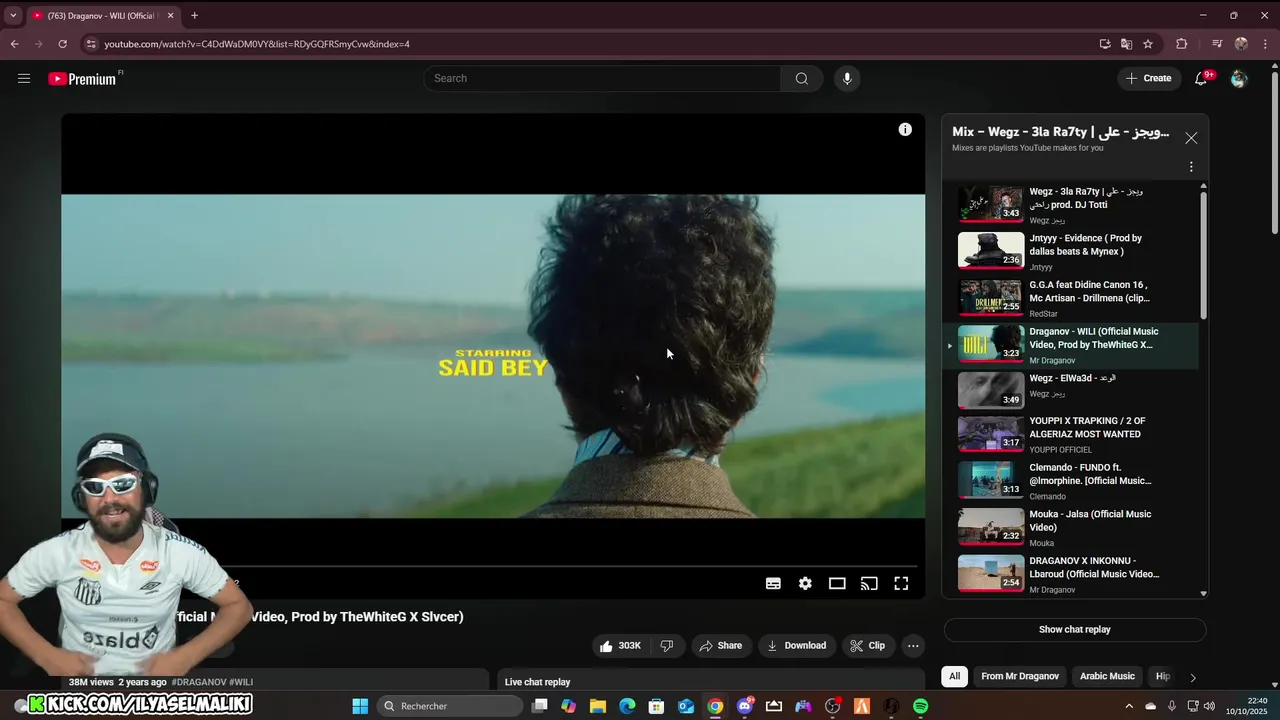Like the video with 303K likes
The width and height of the screenshot is (1280, 720).
620,646
